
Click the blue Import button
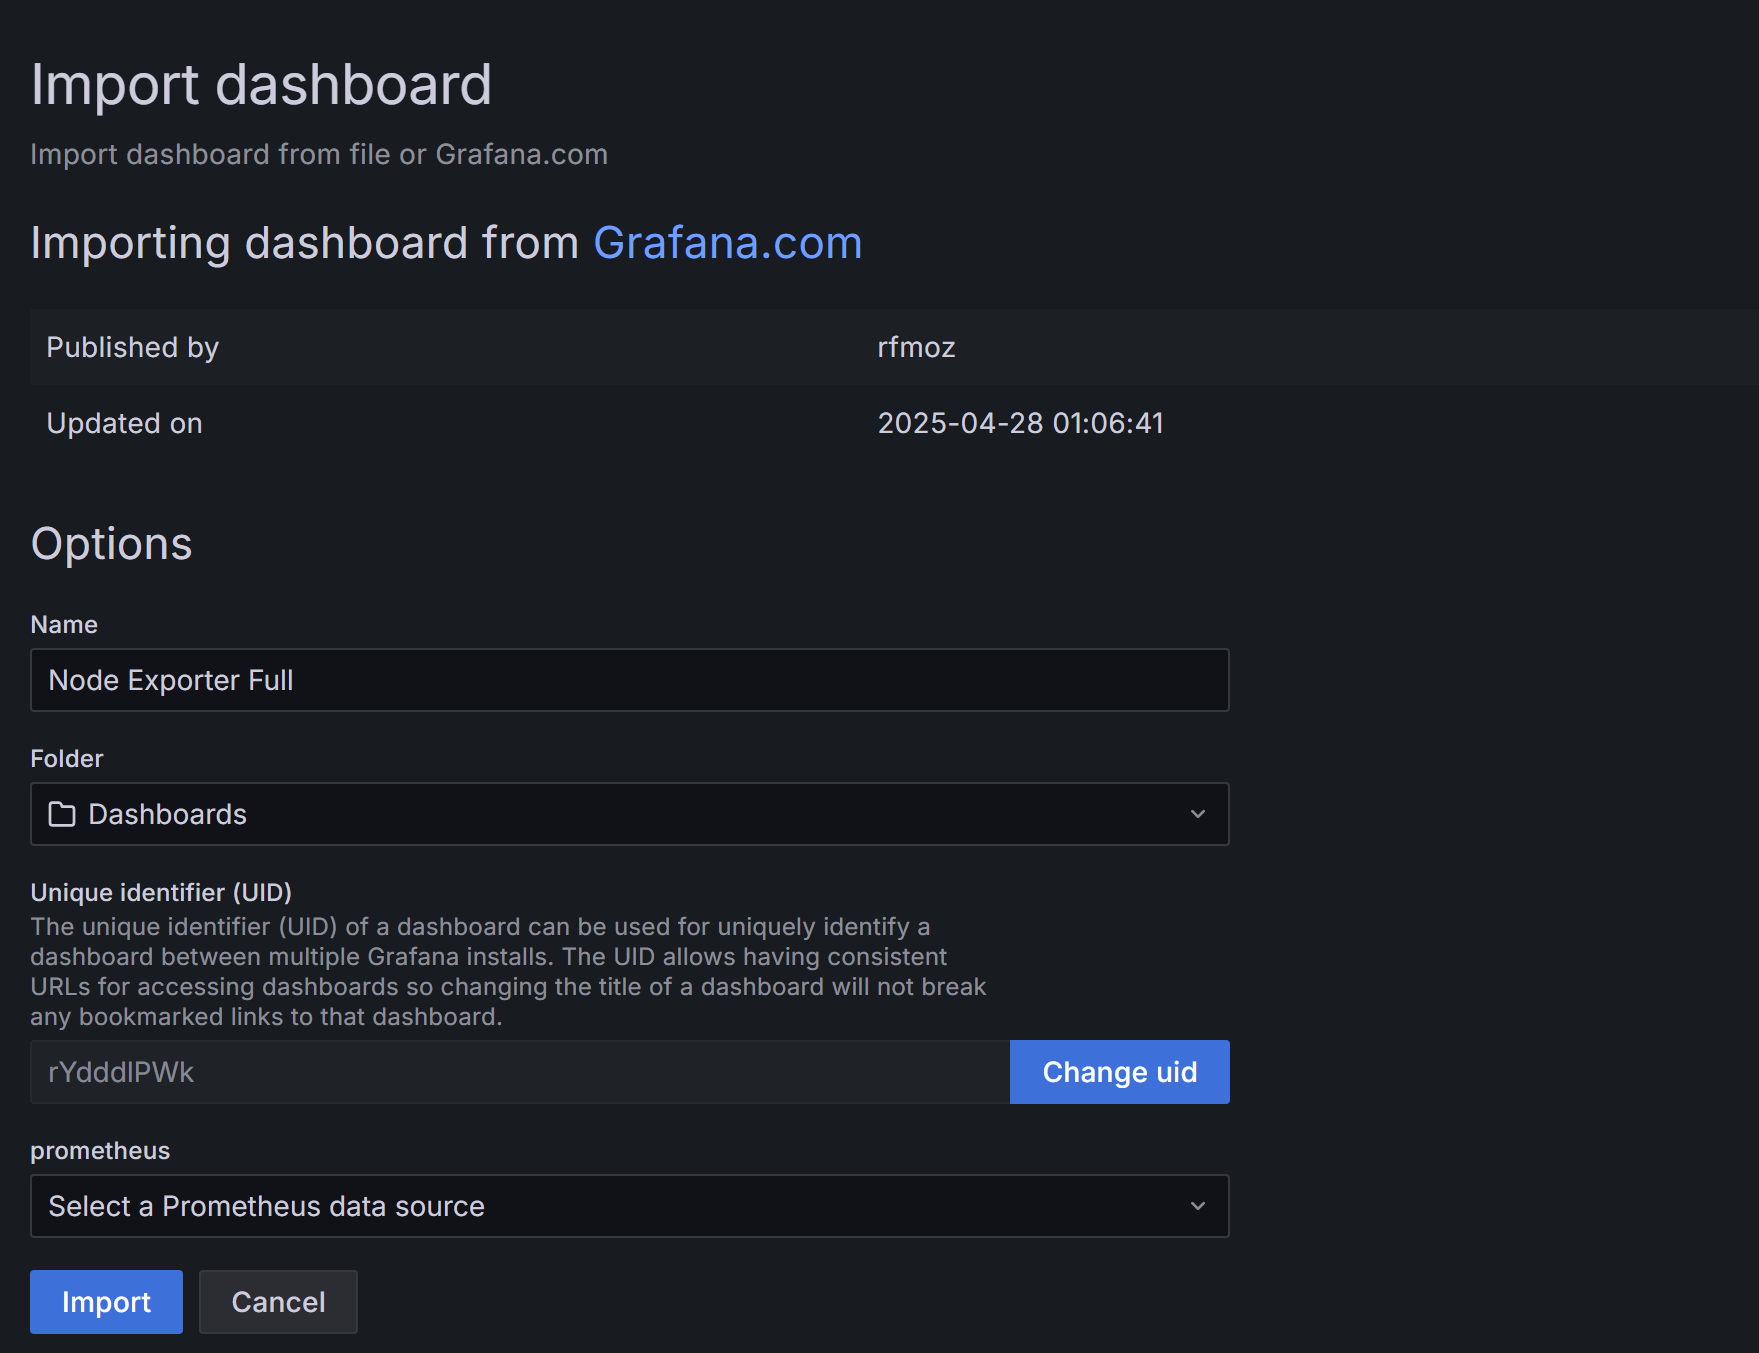coord(106,1301)
